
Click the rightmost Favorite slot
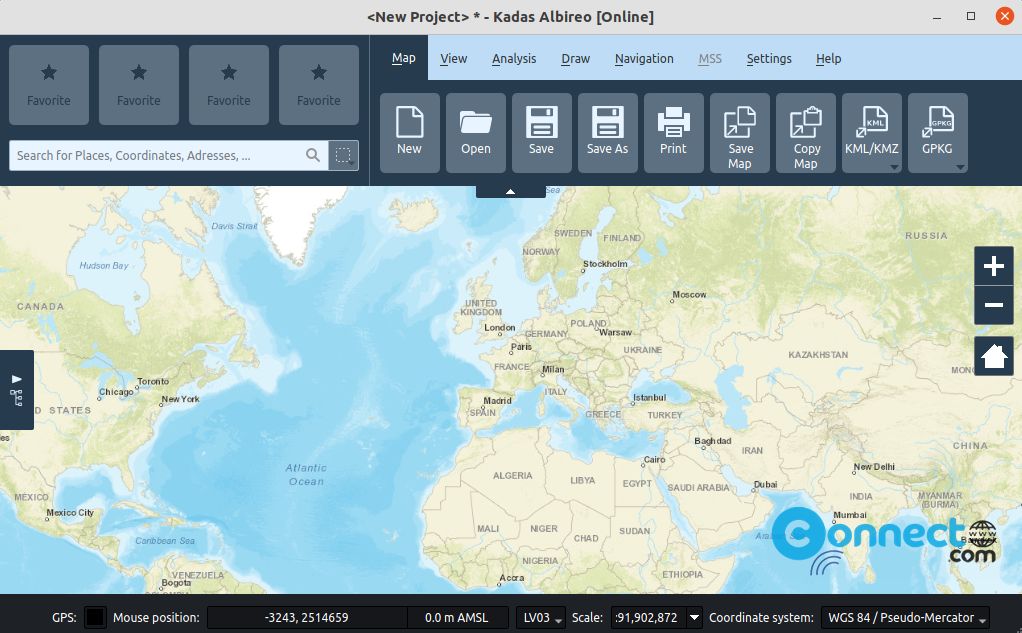pyautogui.click(x=319, y=85)
